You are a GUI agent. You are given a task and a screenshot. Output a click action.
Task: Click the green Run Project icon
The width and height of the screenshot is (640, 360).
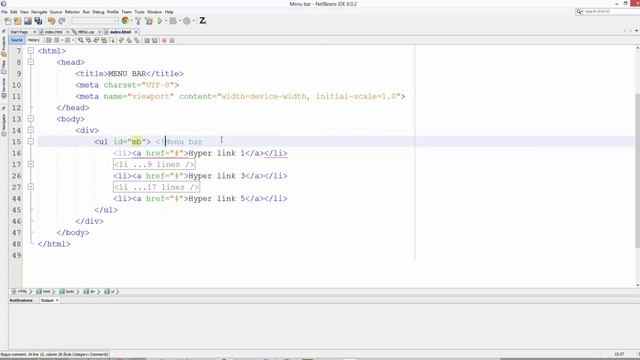click(160, 21)
